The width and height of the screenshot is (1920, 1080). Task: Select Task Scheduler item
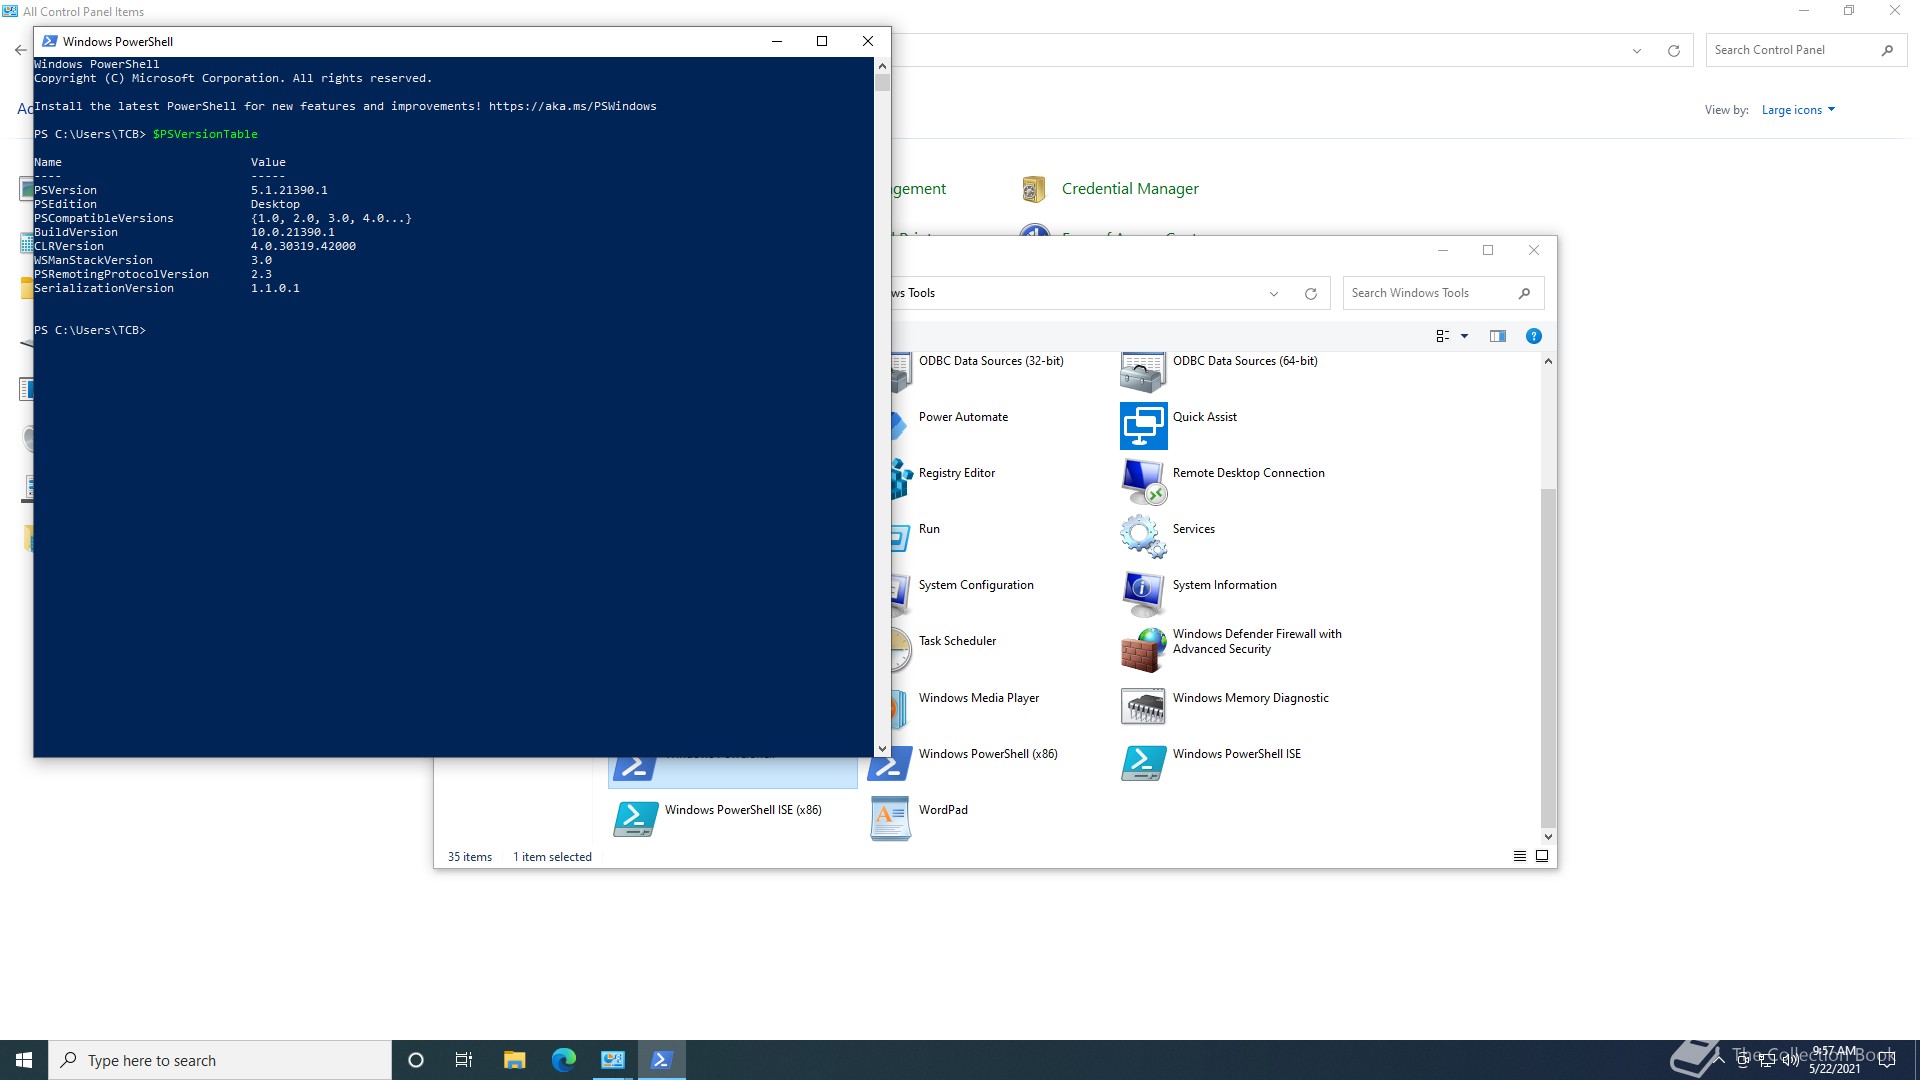pyautogui.click(x=957, y=641)
